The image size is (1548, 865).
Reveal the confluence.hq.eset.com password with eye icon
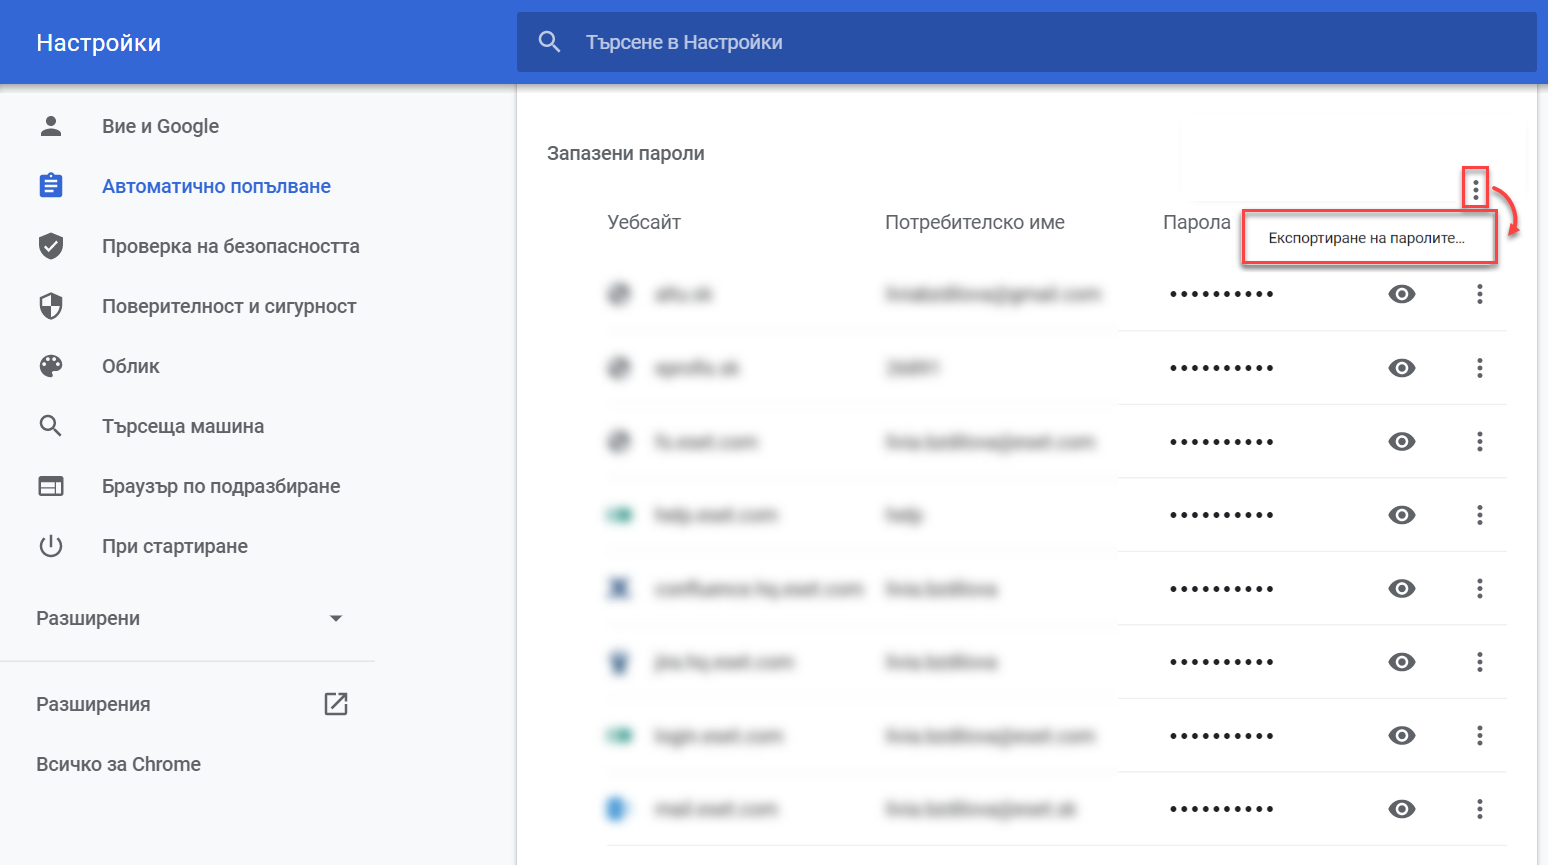[x=1402, y=588]
